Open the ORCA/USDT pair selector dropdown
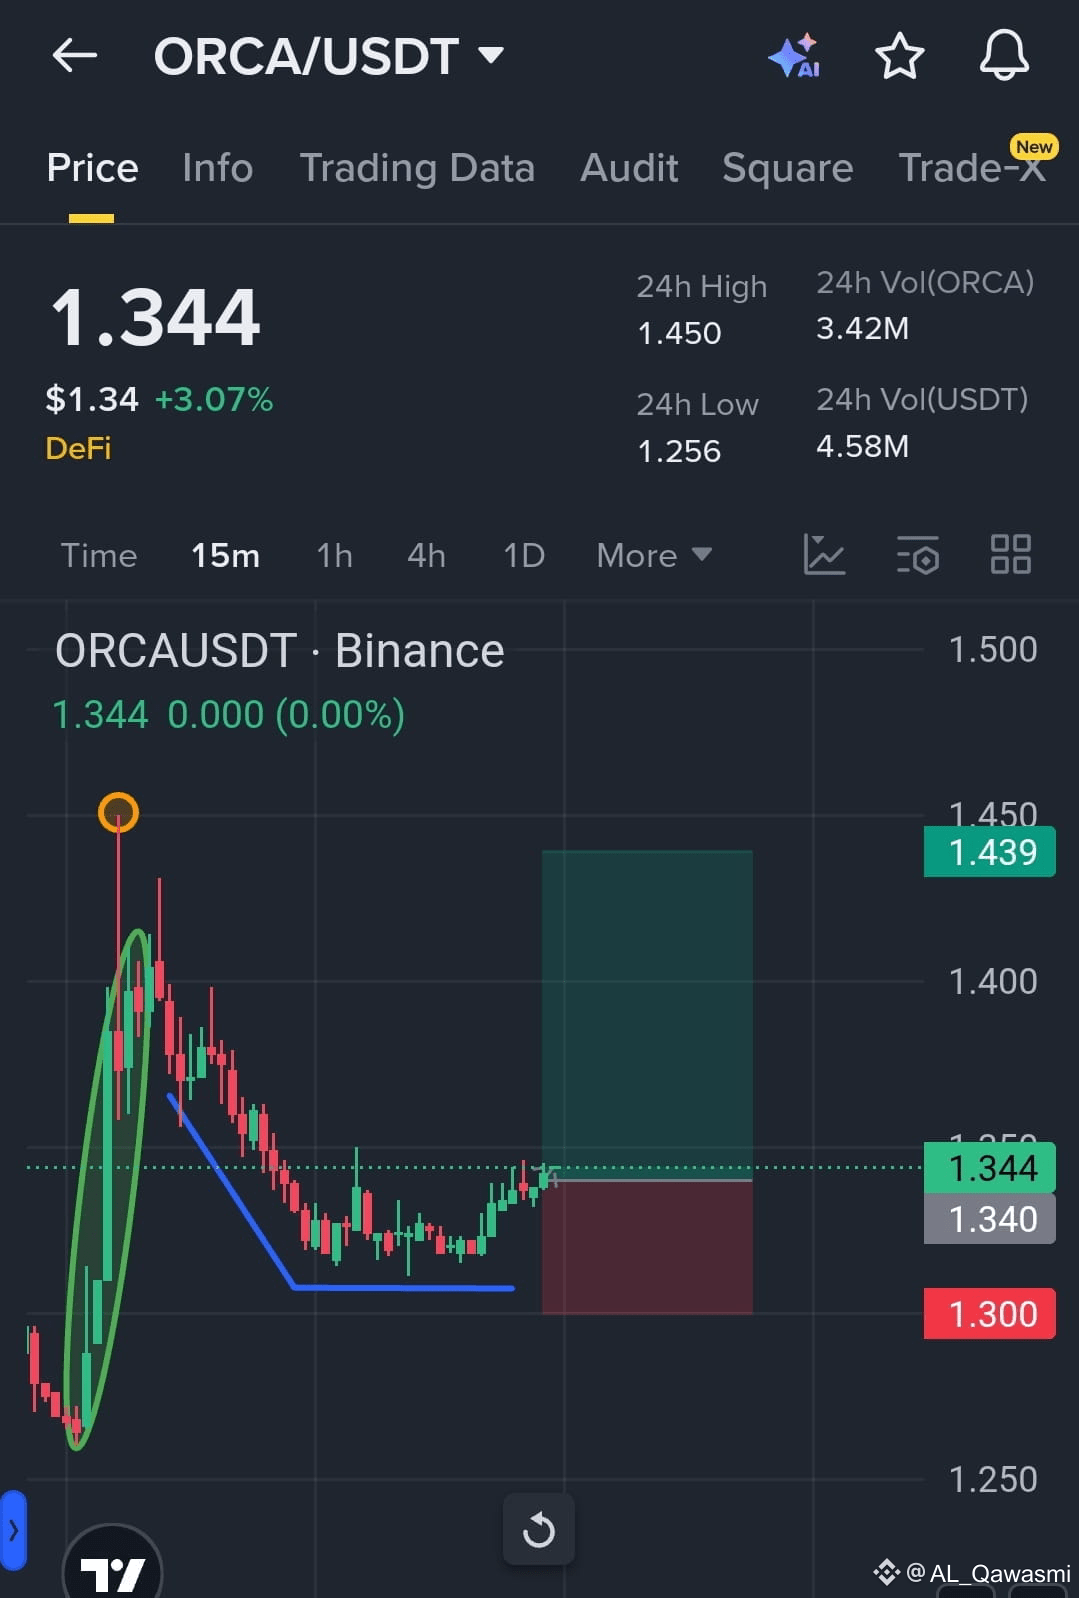 tap(329, 56)
